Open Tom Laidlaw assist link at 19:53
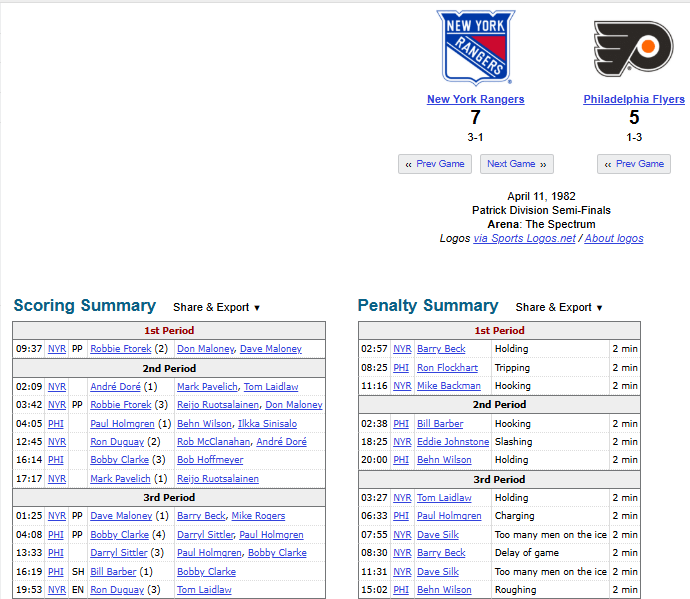The width and height of the screenshot is (690, 599). click(204, 590)
